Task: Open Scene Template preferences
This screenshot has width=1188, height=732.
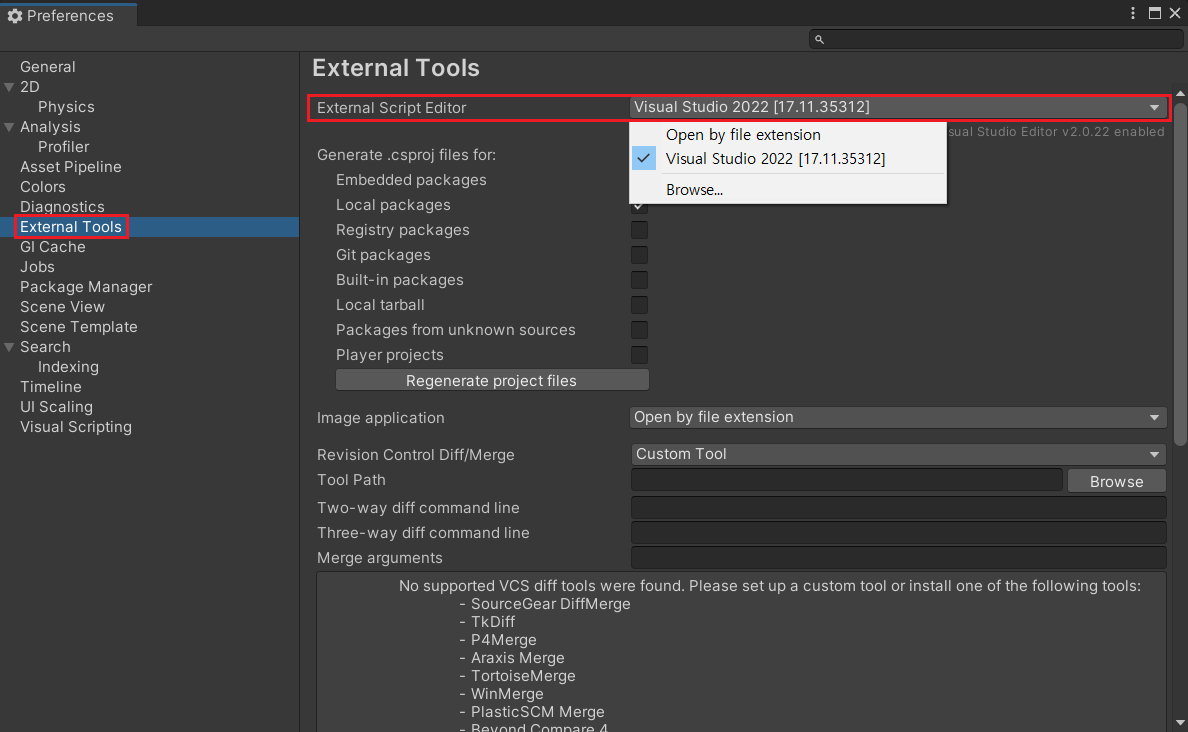Action: 79,327
